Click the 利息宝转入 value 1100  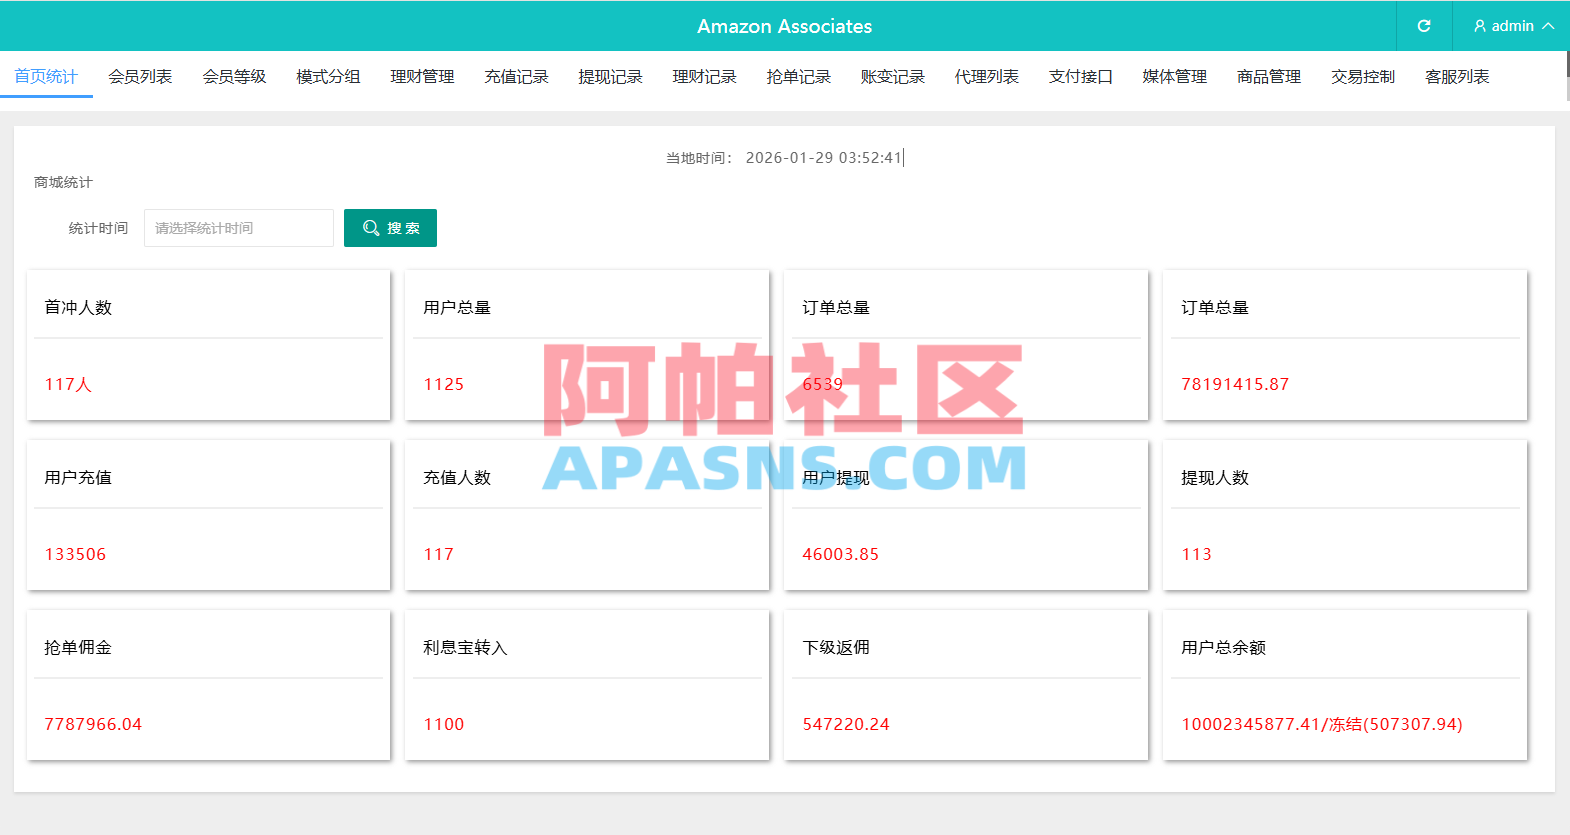[x=443, y=724]
